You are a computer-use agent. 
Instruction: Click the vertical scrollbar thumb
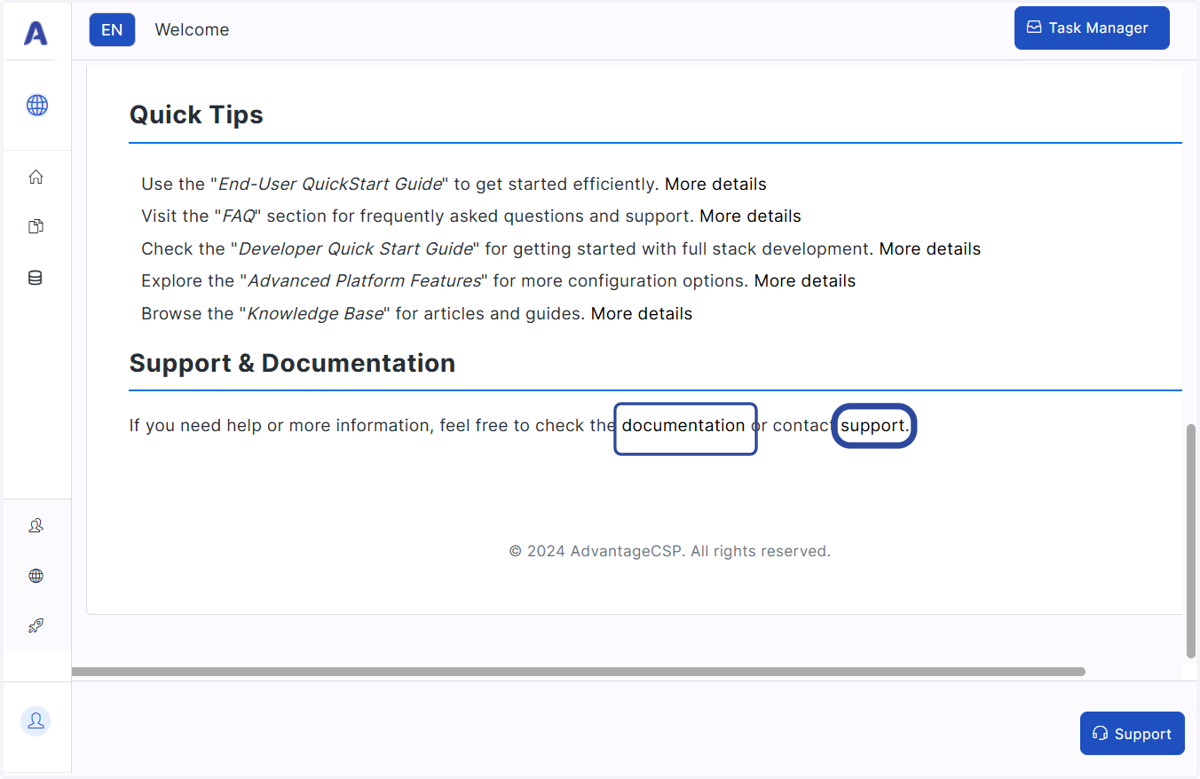(x=1190, y=541)
